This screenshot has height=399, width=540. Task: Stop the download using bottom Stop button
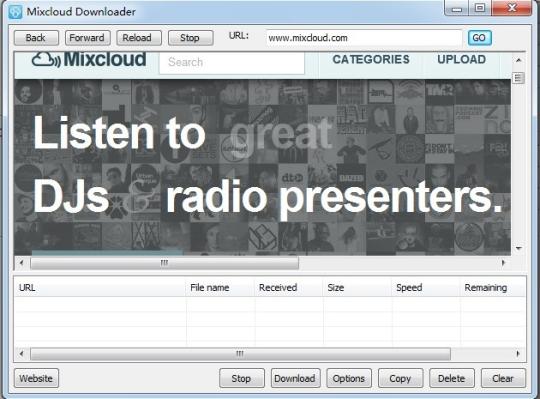pos(241,378)
